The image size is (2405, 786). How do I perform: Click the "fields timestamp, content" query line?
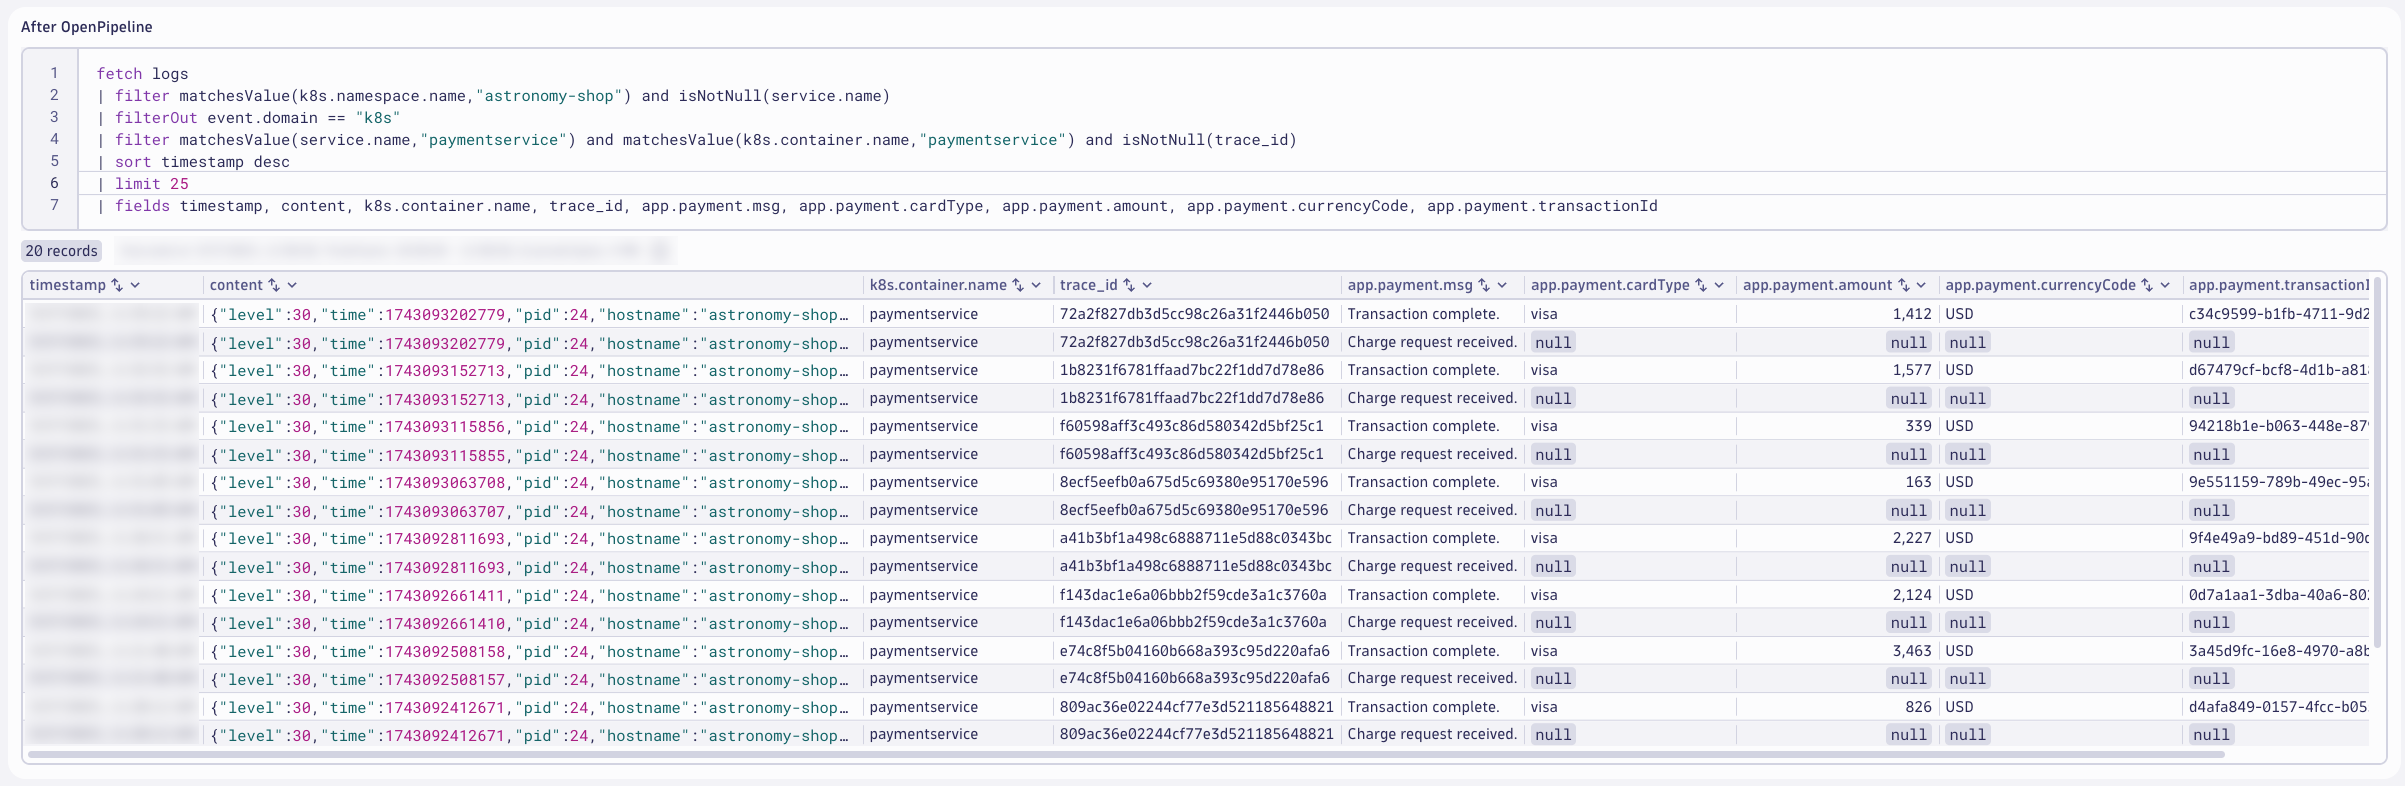[x=877, y=206]
